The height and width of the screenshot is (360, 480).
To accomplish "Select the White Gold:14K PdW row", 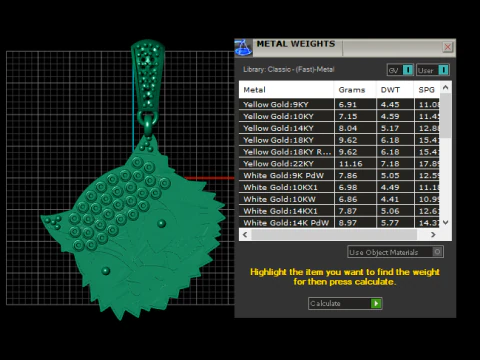I will tap(339, 223).
